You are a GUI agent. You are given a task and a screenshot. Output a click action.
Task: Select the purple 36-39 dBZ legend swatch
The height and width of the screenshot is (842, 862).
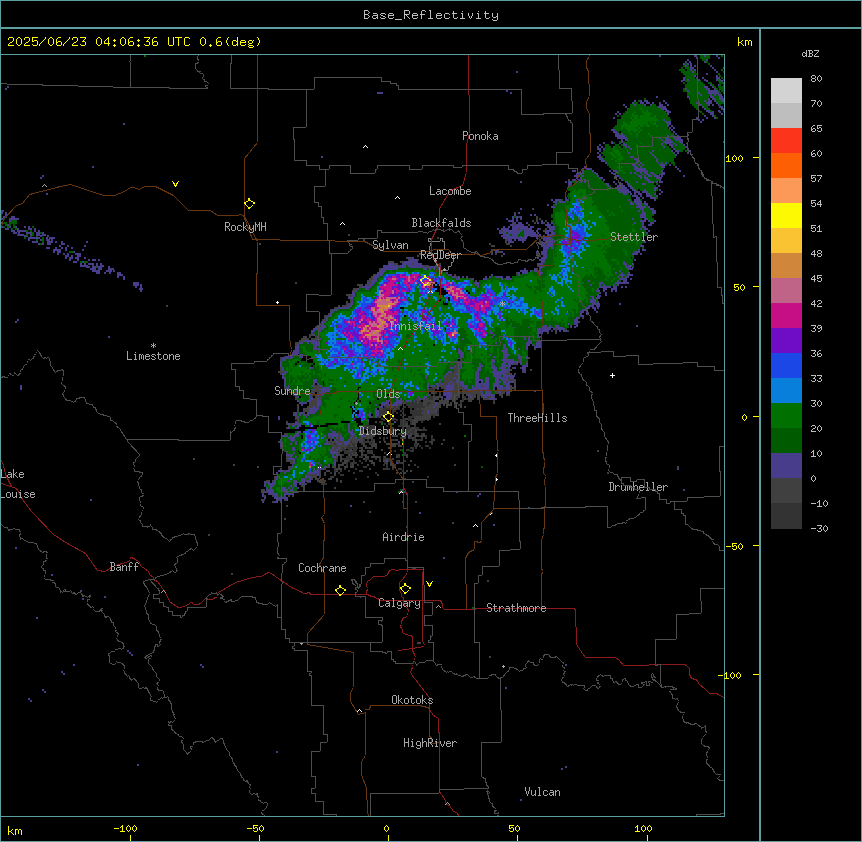pyautogui.click(x=786, y=341)
